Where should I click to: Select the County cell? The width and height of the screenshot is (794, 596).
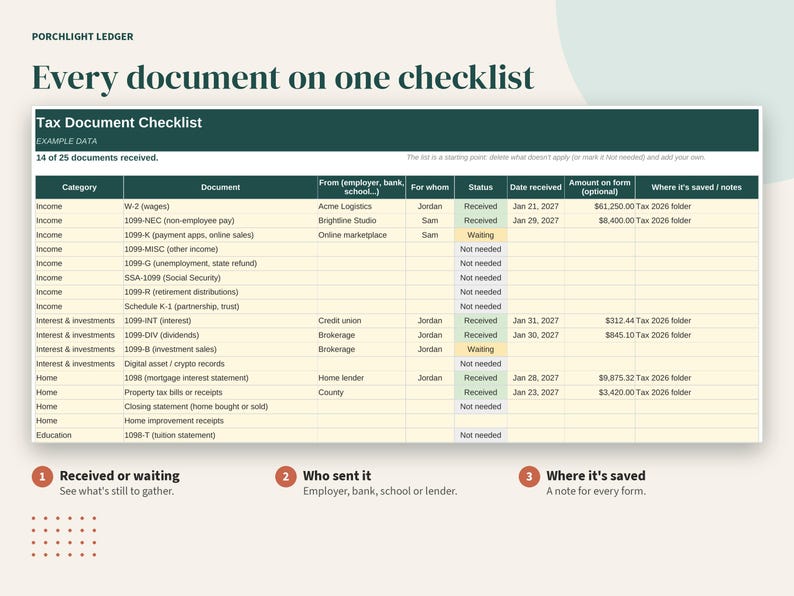361,392
